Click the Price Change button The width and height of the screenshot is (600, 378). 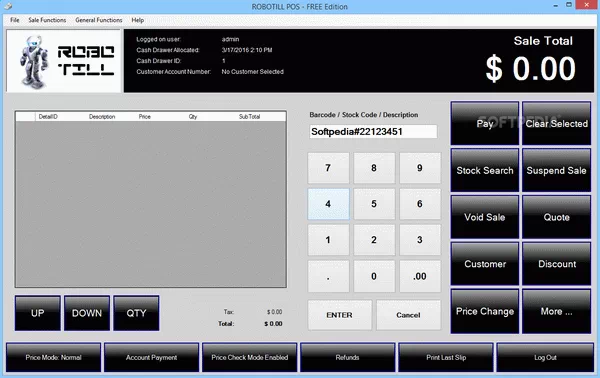click(485, 311)
